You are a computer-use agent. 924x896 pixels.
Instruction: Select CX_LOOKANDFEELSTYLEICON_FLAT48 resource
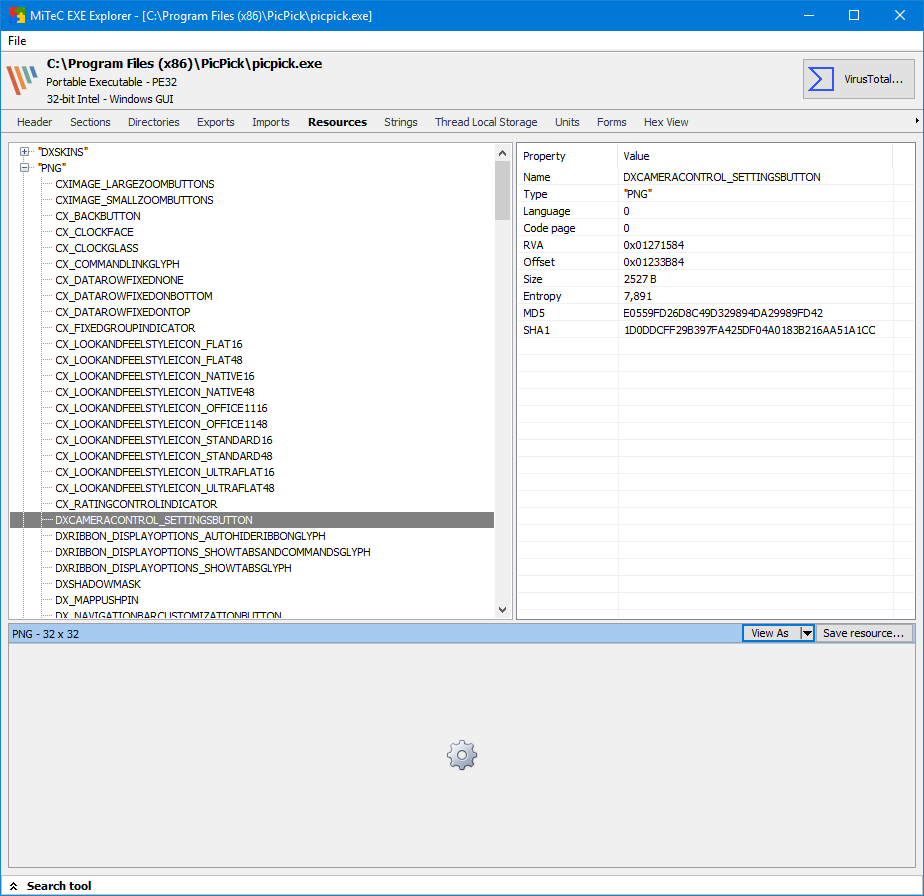pyautogui.click(x=148, y=360)
